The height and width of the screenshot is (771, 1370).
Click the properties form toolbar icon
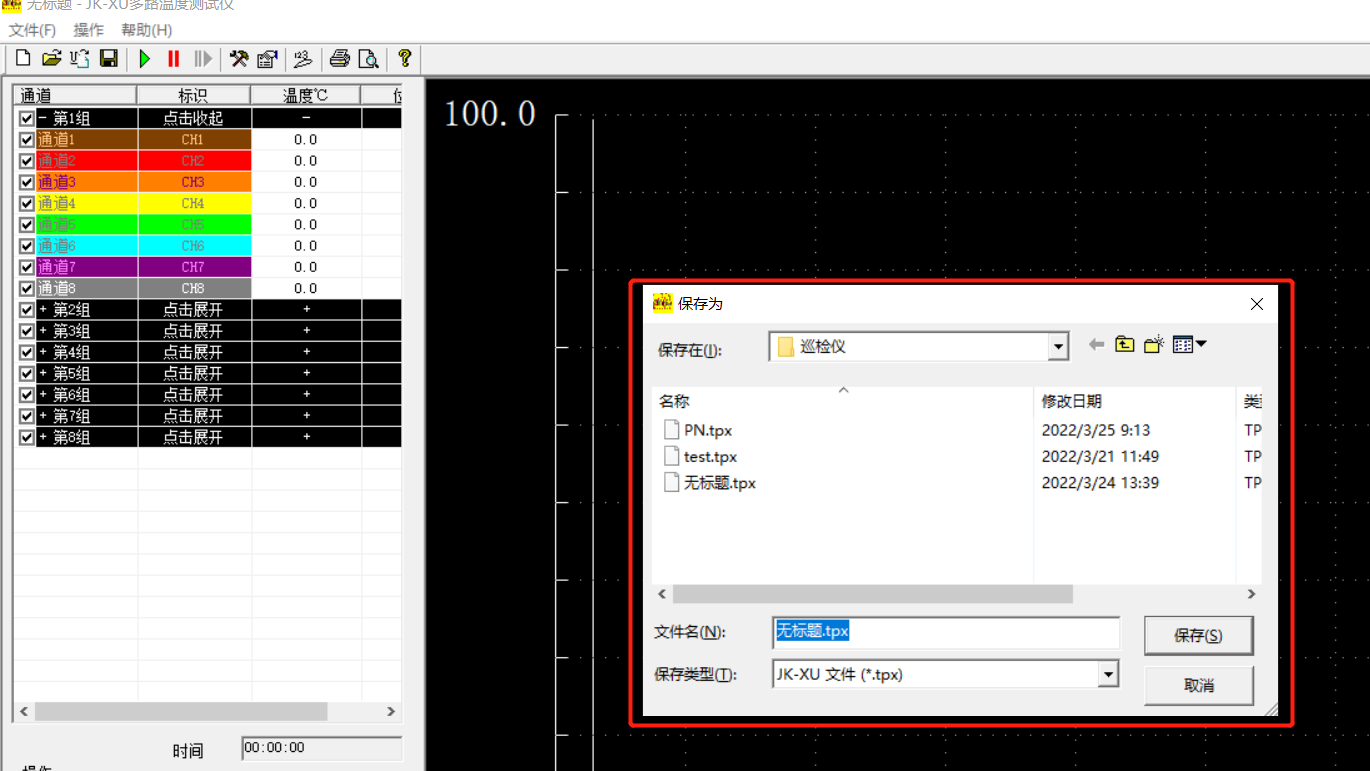click(x=267, y=59)
